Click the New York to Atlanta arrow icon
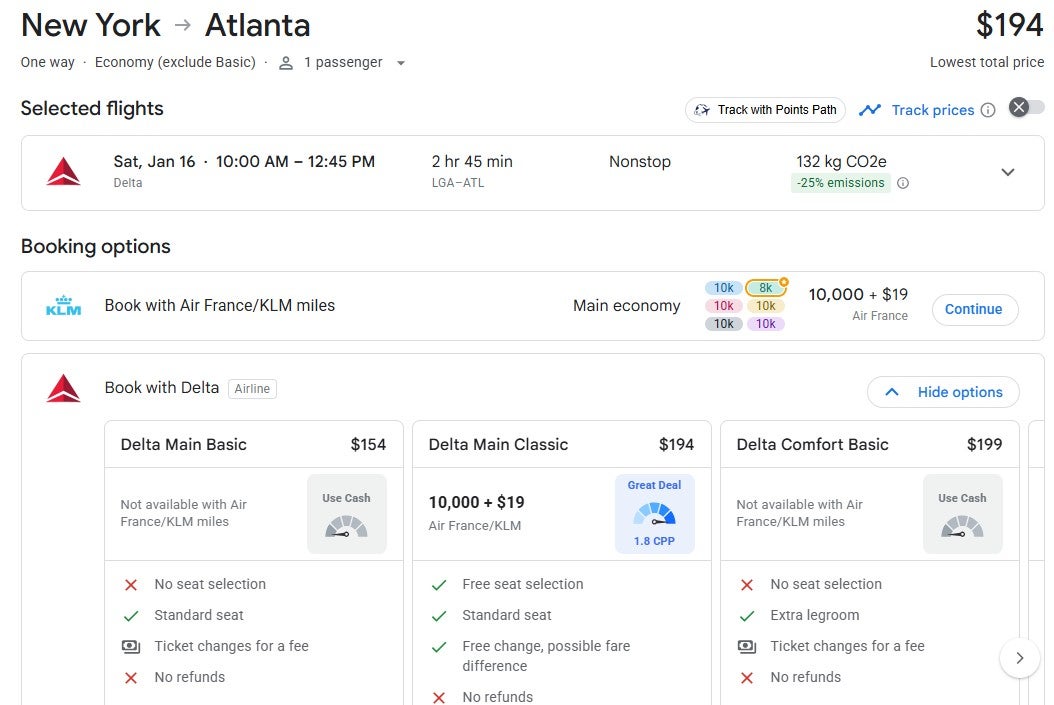This screenshot has height=705, width=1054. coord(183,26)
